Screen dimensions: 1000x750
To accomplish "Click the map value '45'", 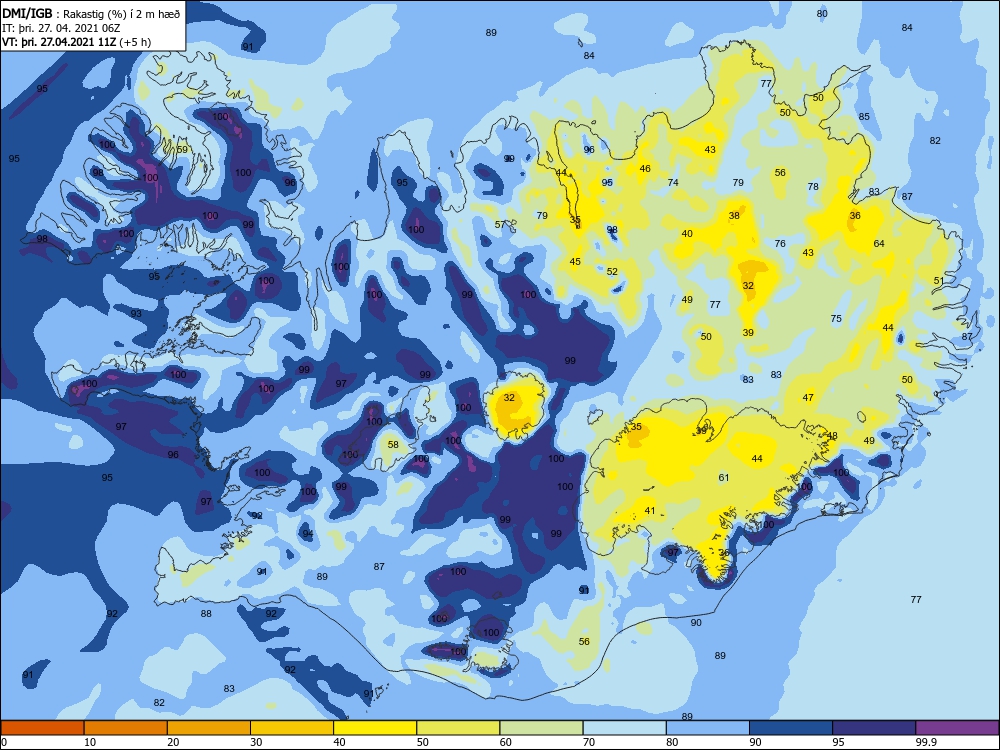I will (x=575, y=261).
